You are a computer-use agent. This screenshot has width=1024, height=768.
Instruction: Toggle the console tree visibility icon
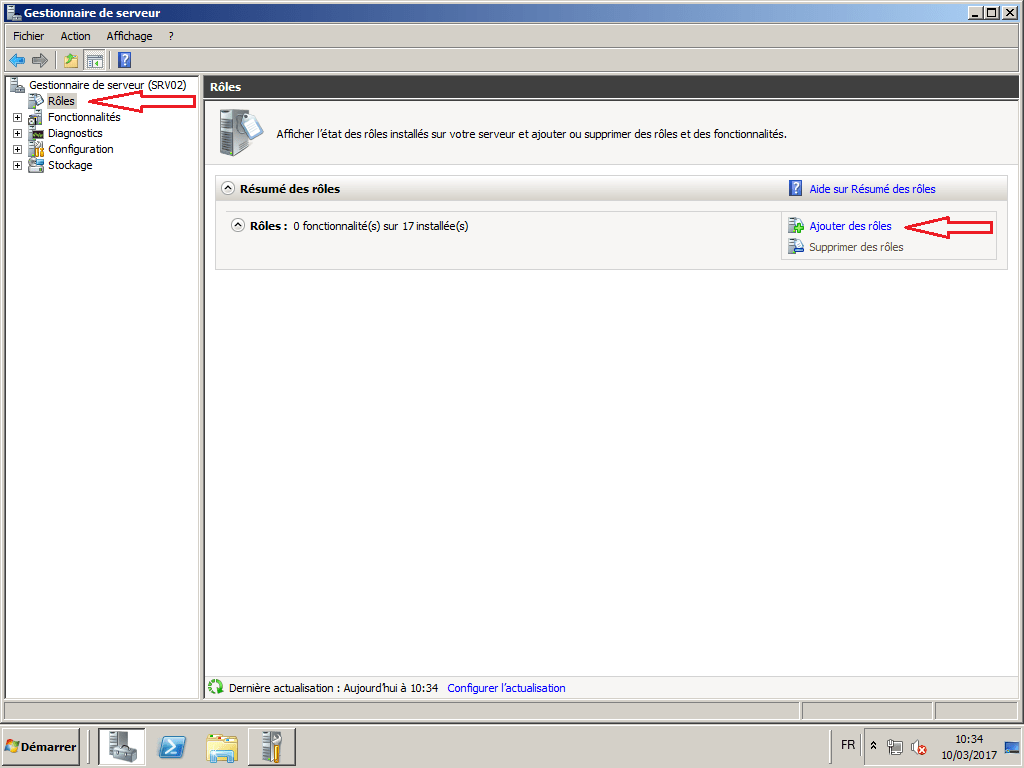pyautogui.click(x=94, y=60)
